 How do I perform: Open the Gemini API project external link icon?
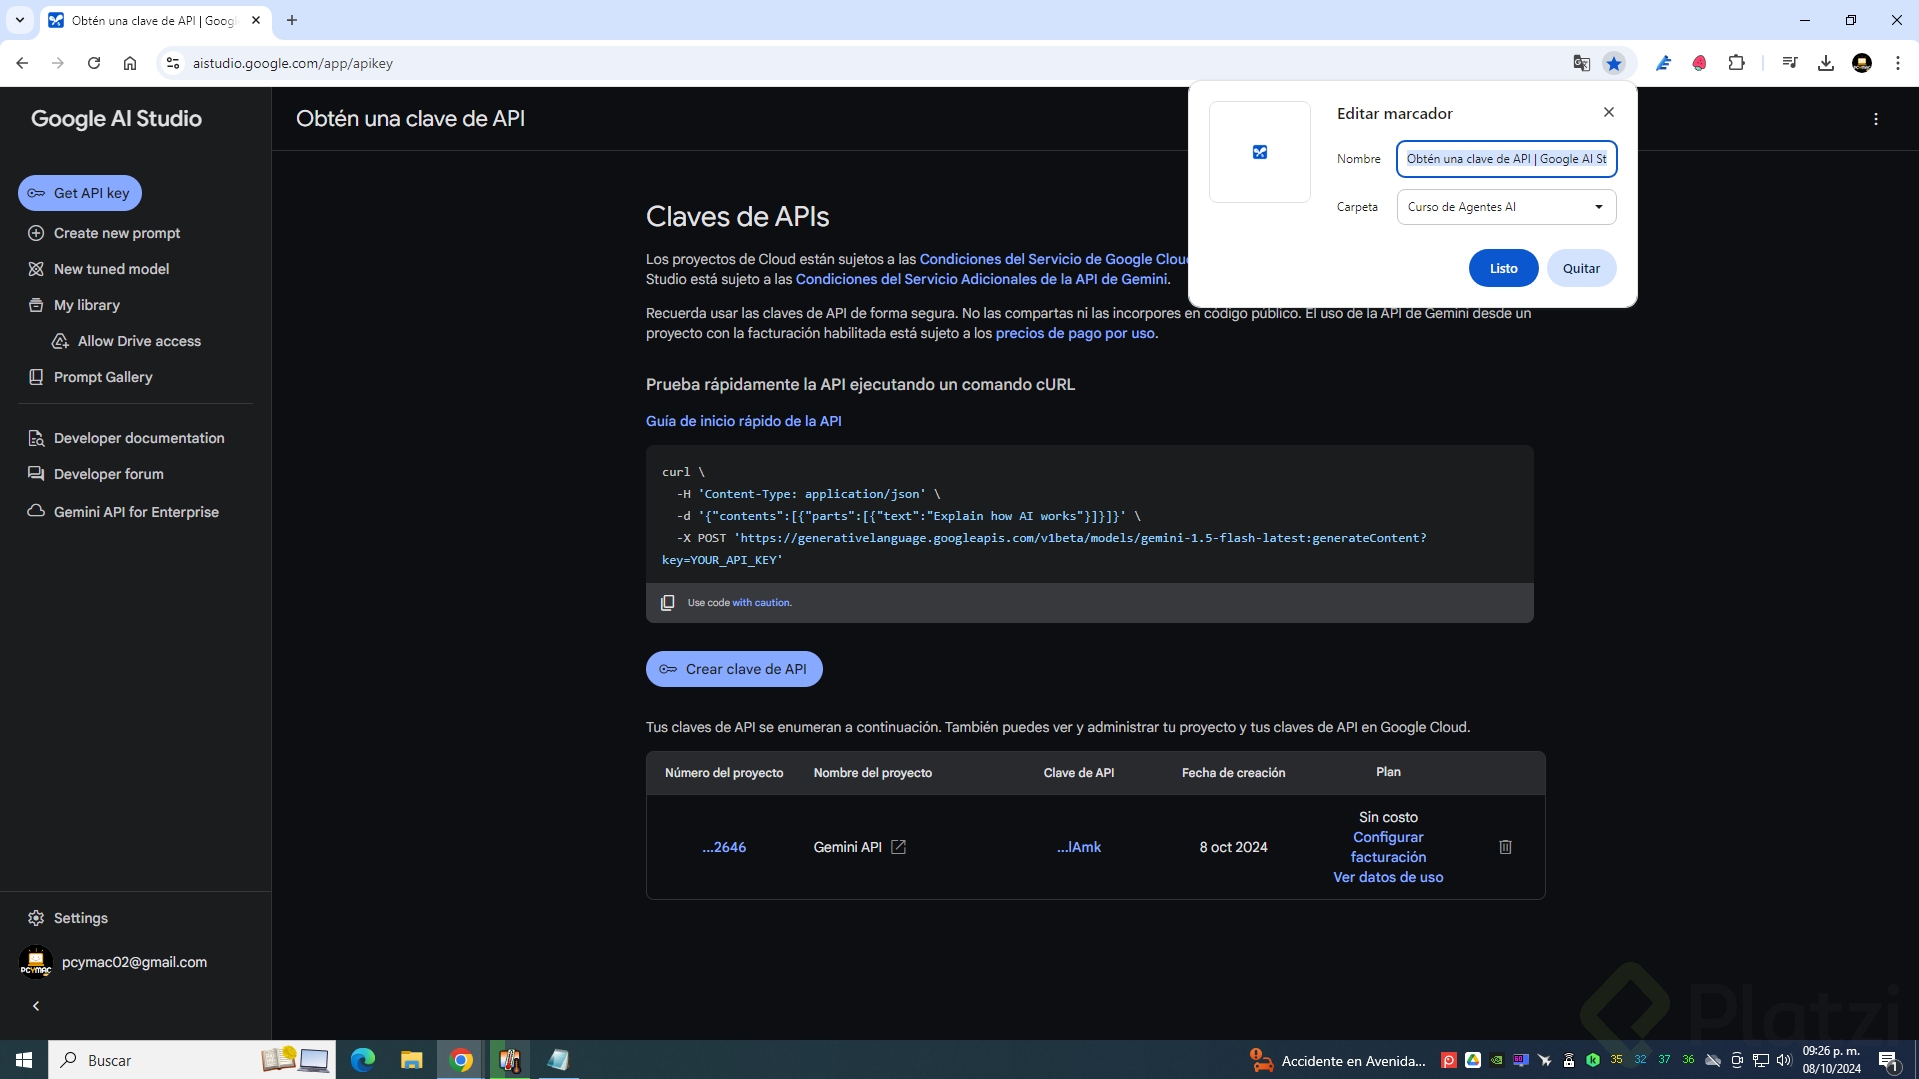pyautogui.click(x=898, y=847)
